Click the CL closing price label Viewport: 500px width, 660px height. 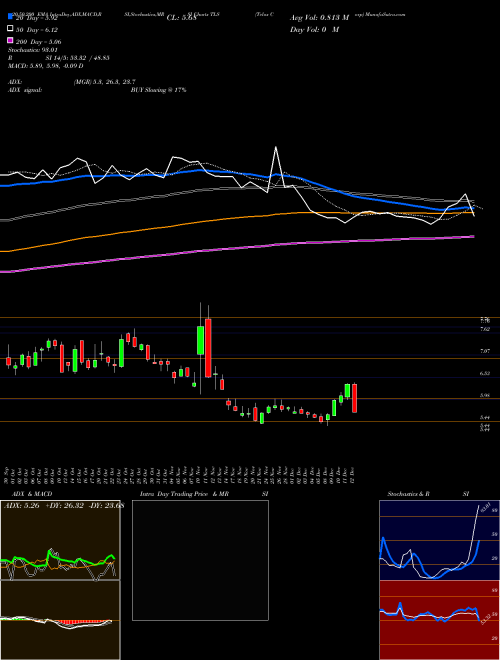181,18
